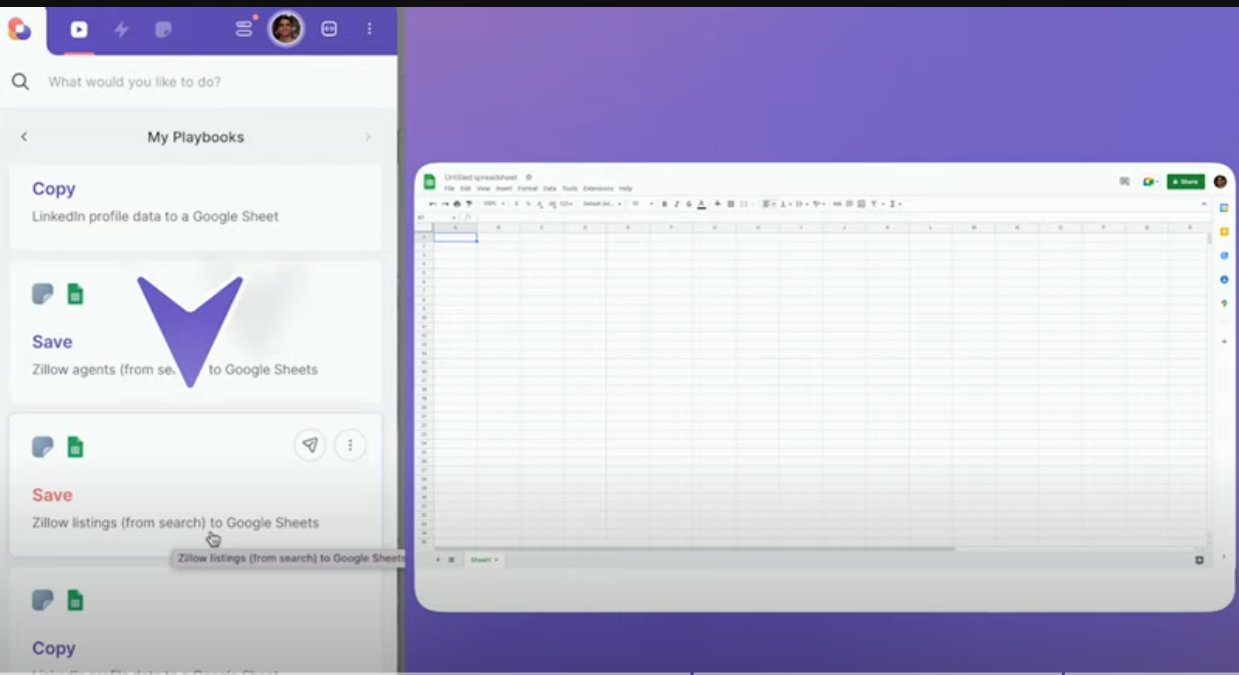Open the 'Copy LinkedIn profile data' playbook card

(195, 207)
